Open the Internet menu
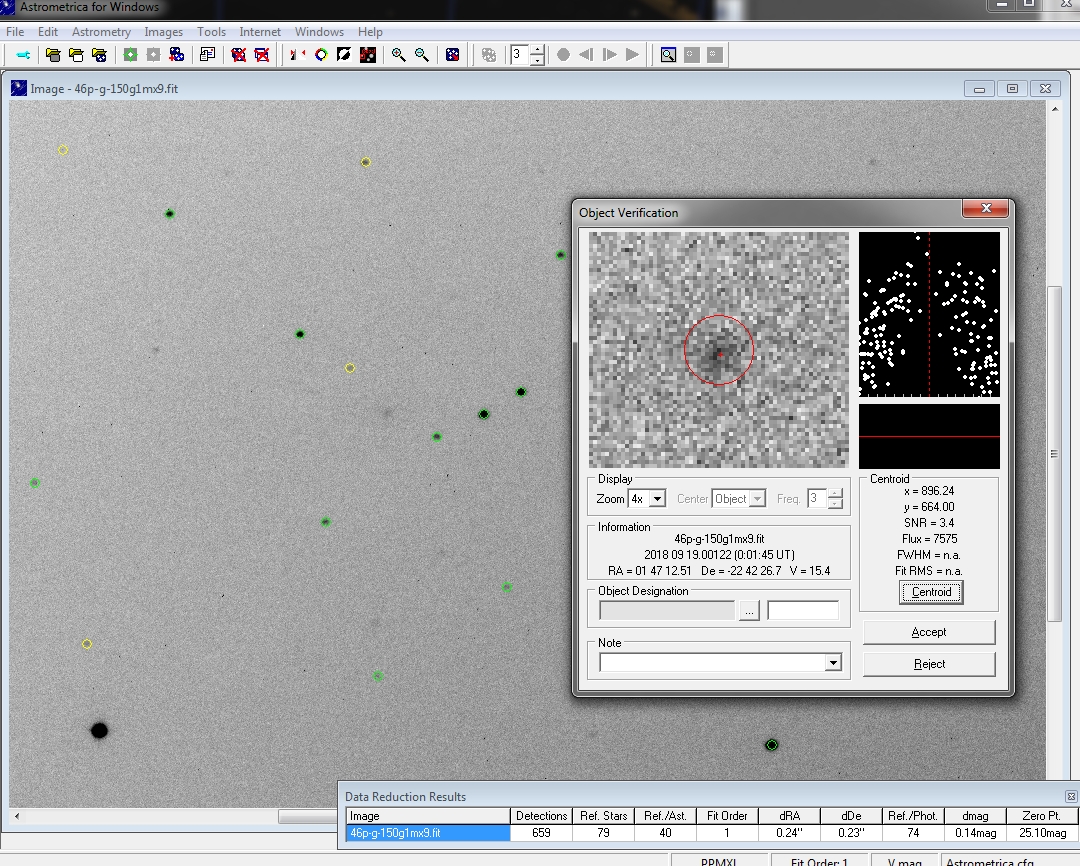1080x866 pixels. (260, 32)
